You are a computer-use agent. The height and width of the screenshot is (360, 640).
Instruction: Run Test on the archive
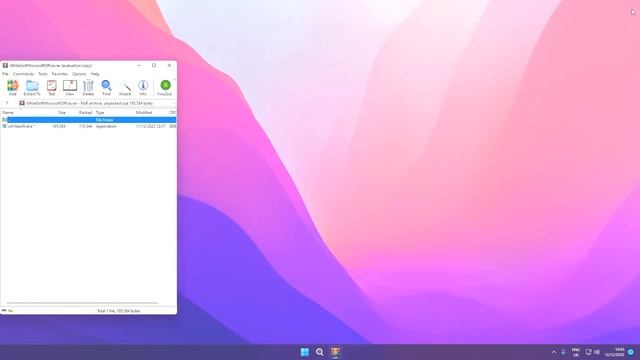tap(51, 87)
